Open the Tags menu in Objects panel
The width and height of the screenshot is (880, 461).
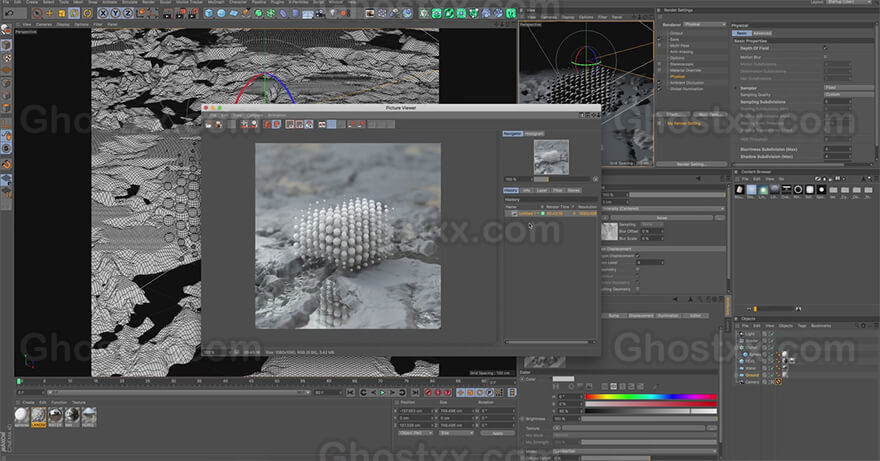(800, 326)
